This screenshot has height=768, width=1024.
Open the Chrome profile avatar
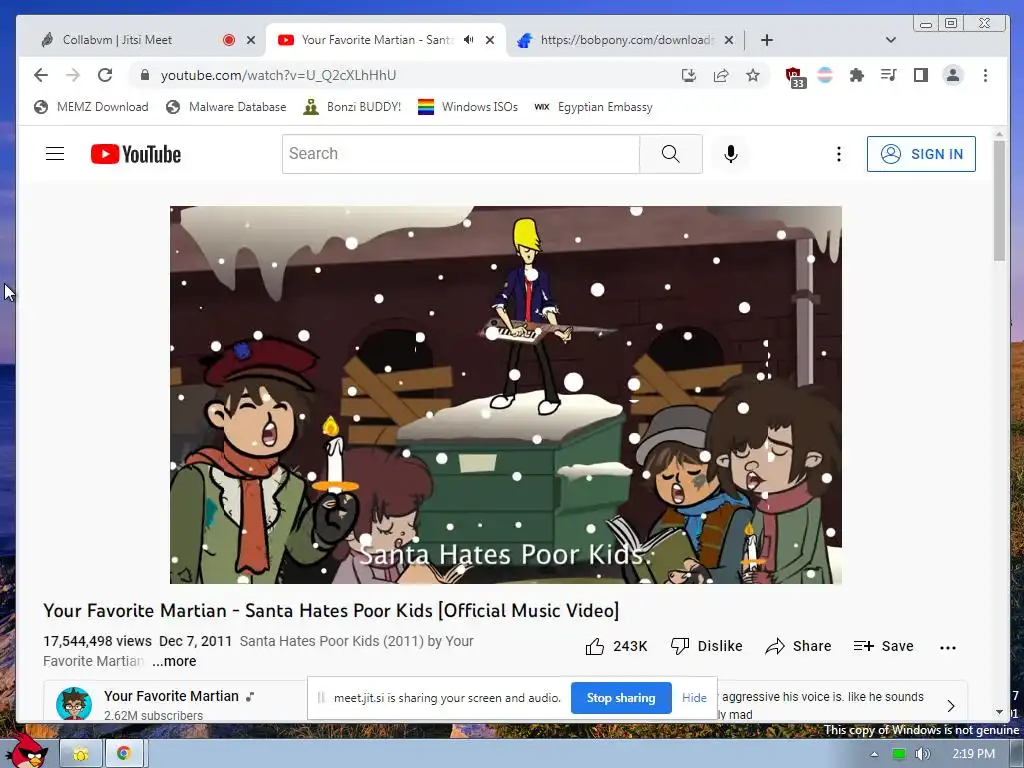[953, 75]
